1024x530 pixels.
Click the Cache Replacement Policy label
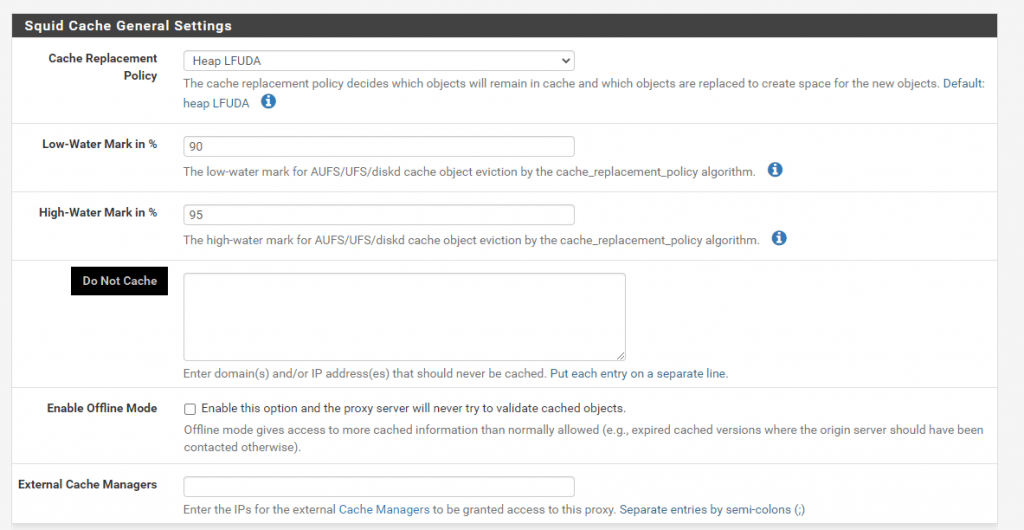point(103,67)
